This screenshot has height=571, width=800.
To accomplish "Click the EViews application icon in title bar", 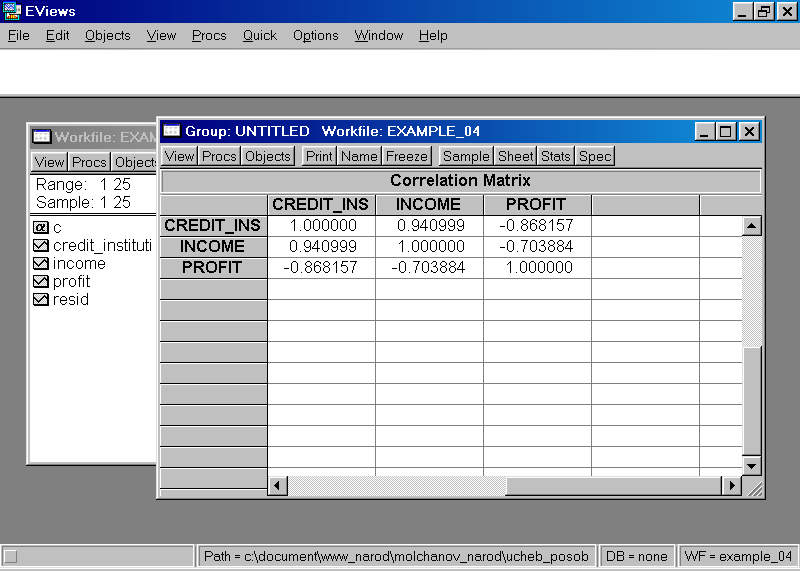I will [x=11, y=11].
